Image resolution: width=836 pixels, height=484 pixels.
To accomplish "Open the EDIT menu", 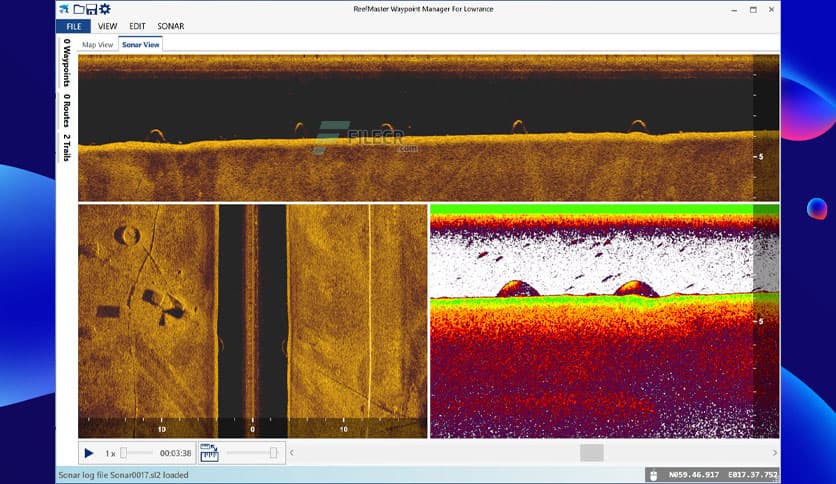I will tap(137, 26).
